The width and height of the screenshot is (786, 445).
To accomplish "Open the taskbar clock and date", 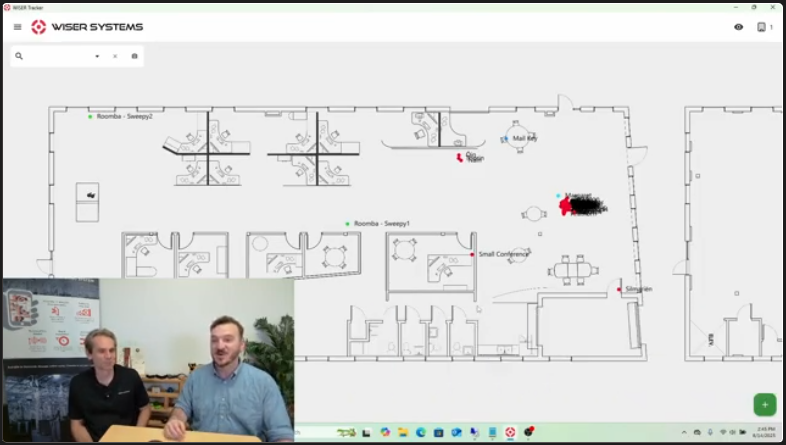I will [764, 432].
